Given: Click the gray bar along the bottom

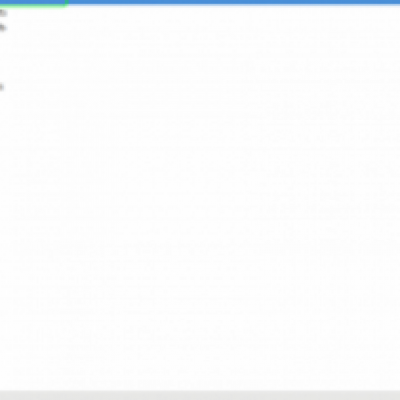Looking at the screenshot, I should 200,395.
